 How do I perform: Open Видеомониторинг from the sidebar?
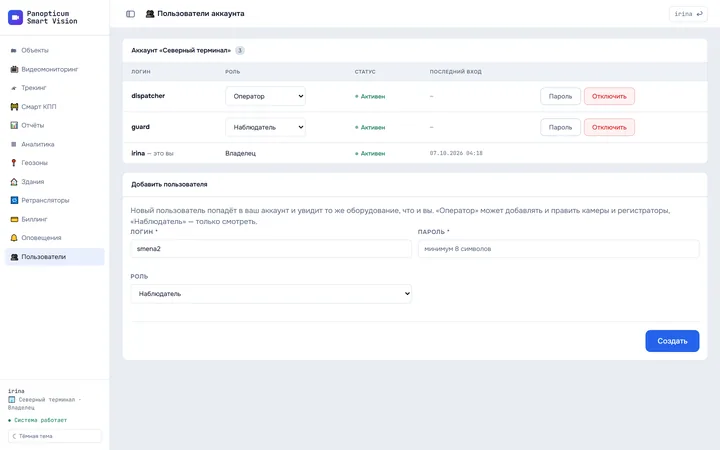pos(55,69)
